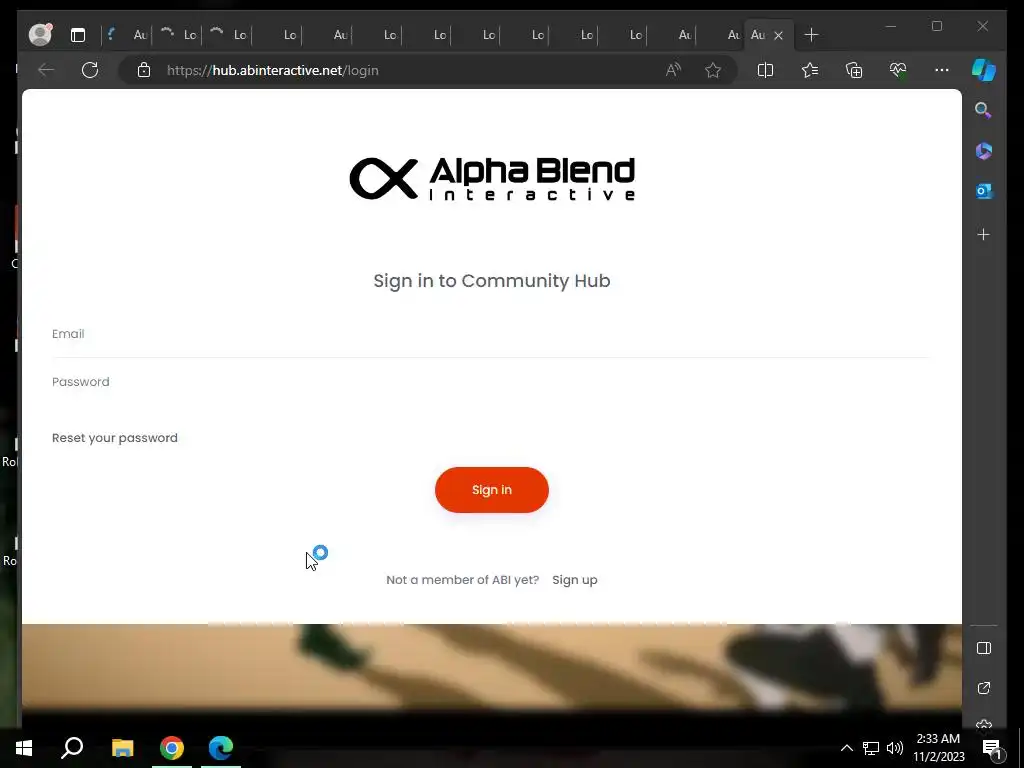
Task: Open the Windows Start menu
Action: 24,748
